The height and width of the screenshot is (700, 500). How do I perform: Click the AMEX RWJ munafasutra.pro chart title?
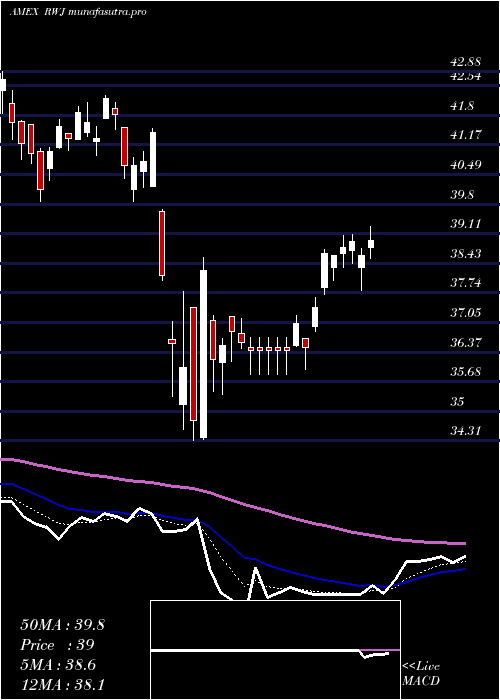click(78, 12)
